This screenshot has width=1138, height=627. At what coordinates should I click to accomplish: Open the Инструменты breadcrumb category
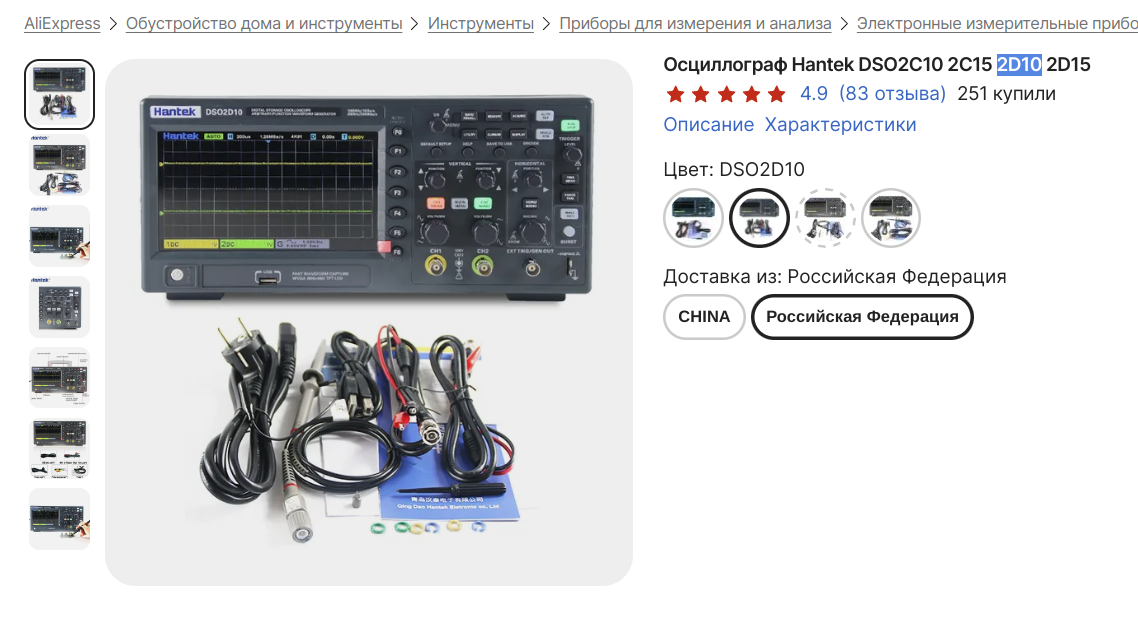click(480, 23)
